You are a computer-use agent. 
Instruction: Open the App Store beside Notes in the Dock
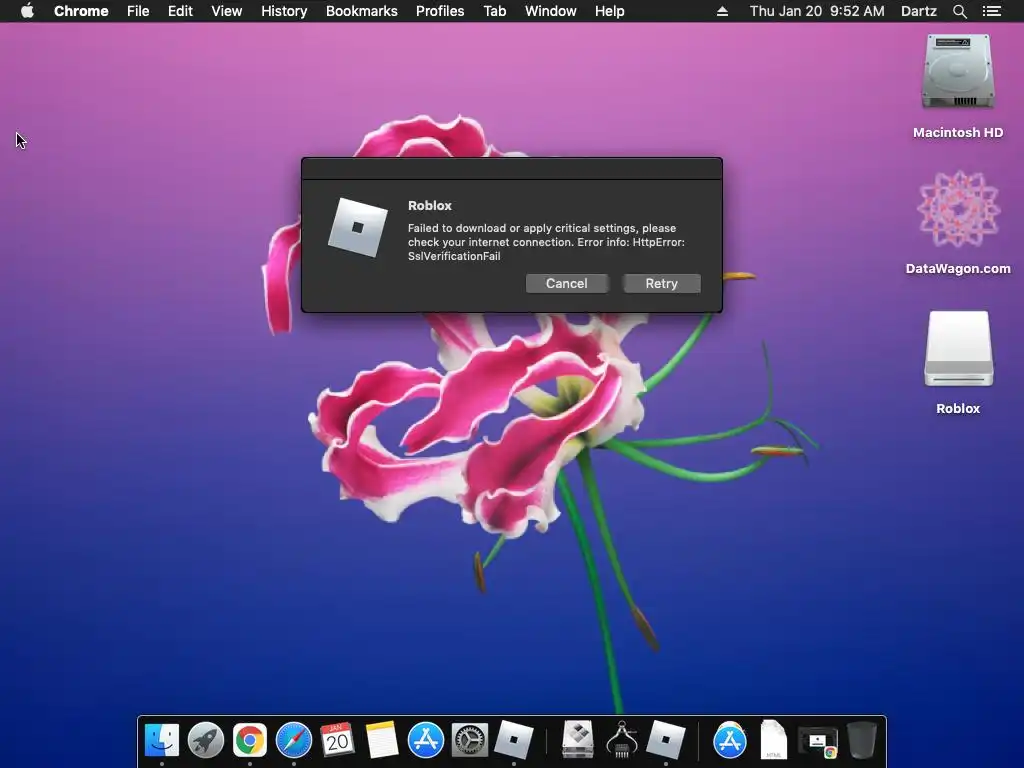click(426, 740)
